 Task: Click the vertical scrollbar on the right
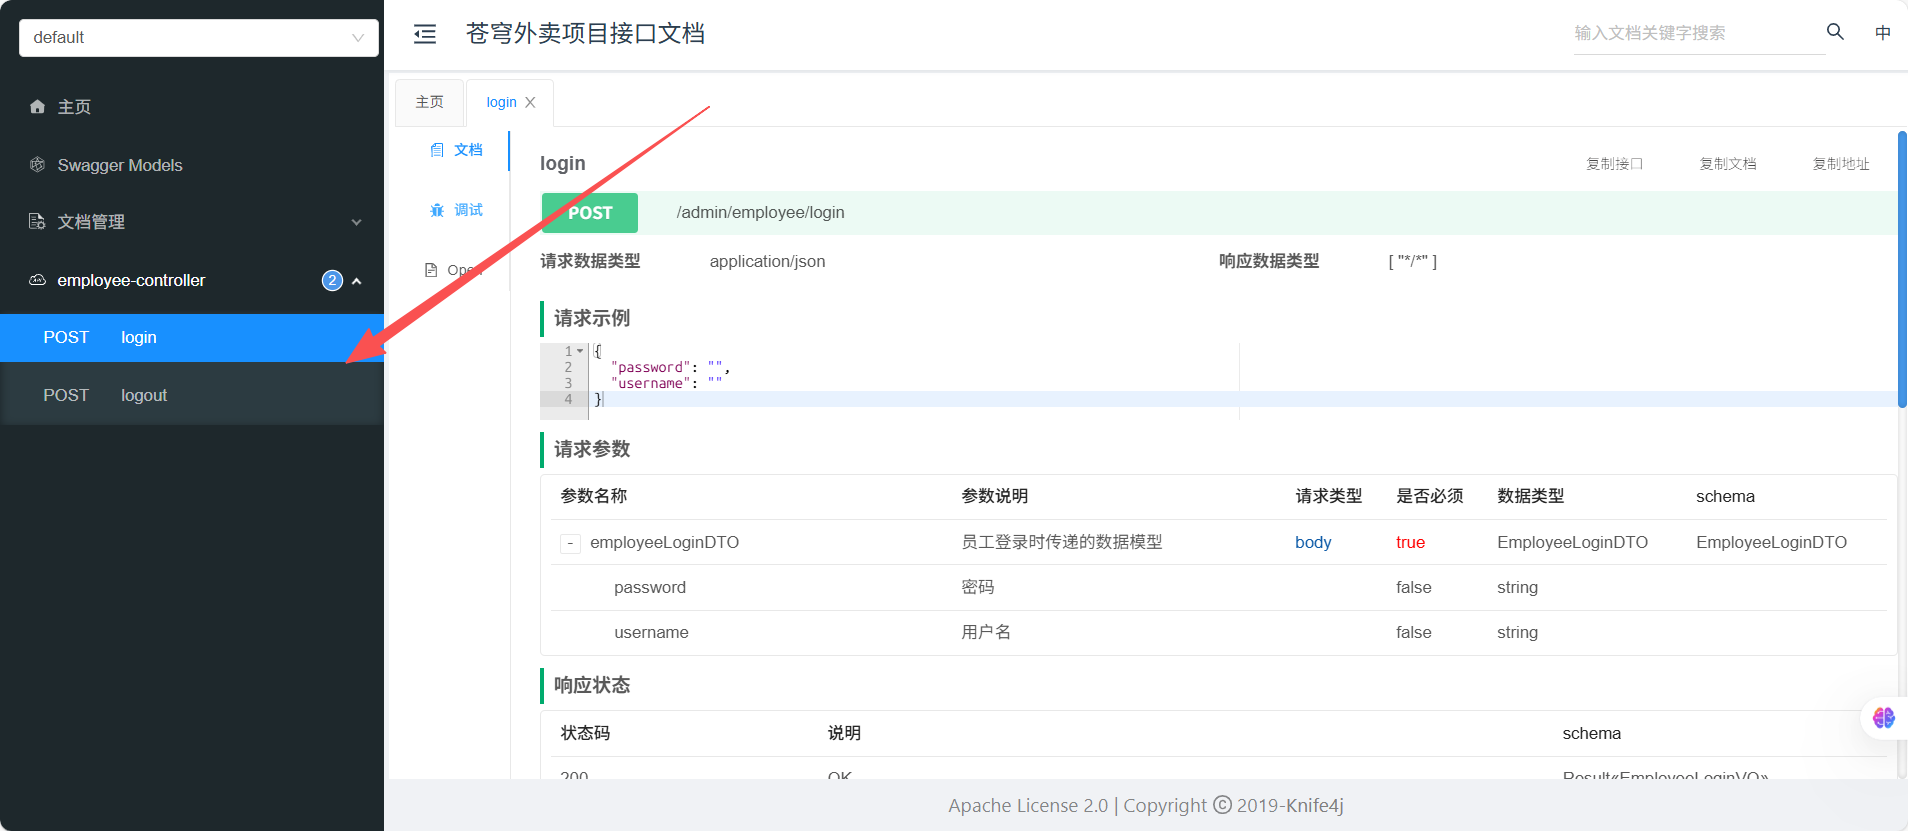coord(1902,269)
